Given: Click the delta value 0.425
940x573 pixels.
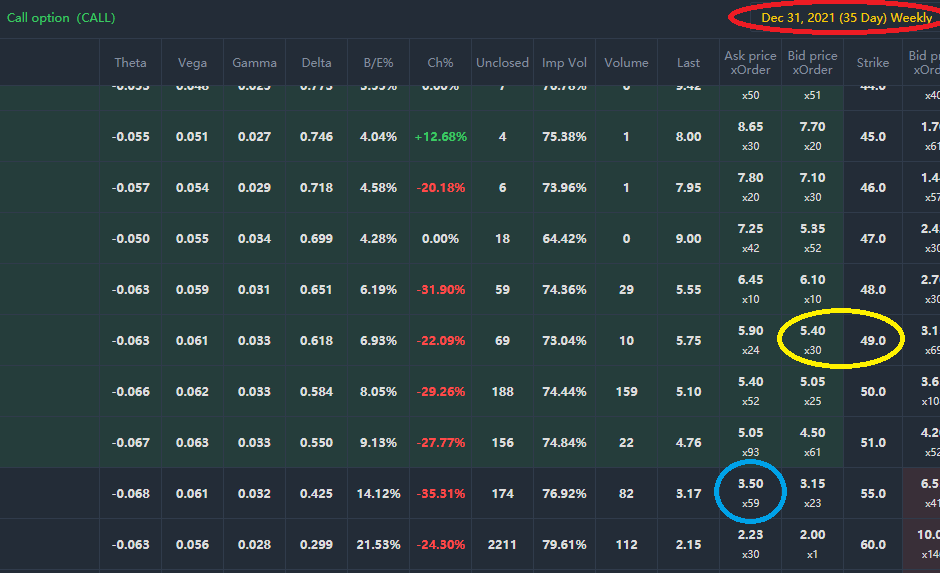Looking at the screenshot, I should 316,493.
